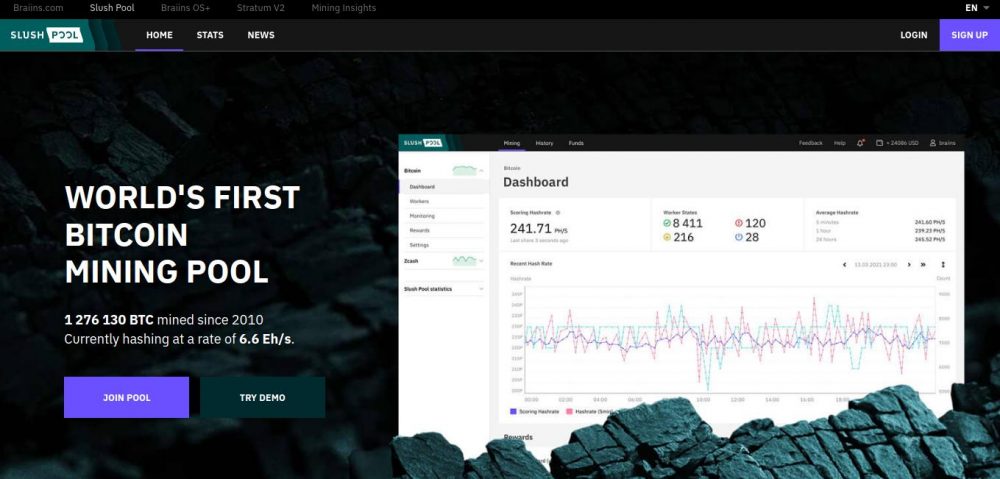
Task: Open the NEWS nav tab
Action: coord(261,35)
